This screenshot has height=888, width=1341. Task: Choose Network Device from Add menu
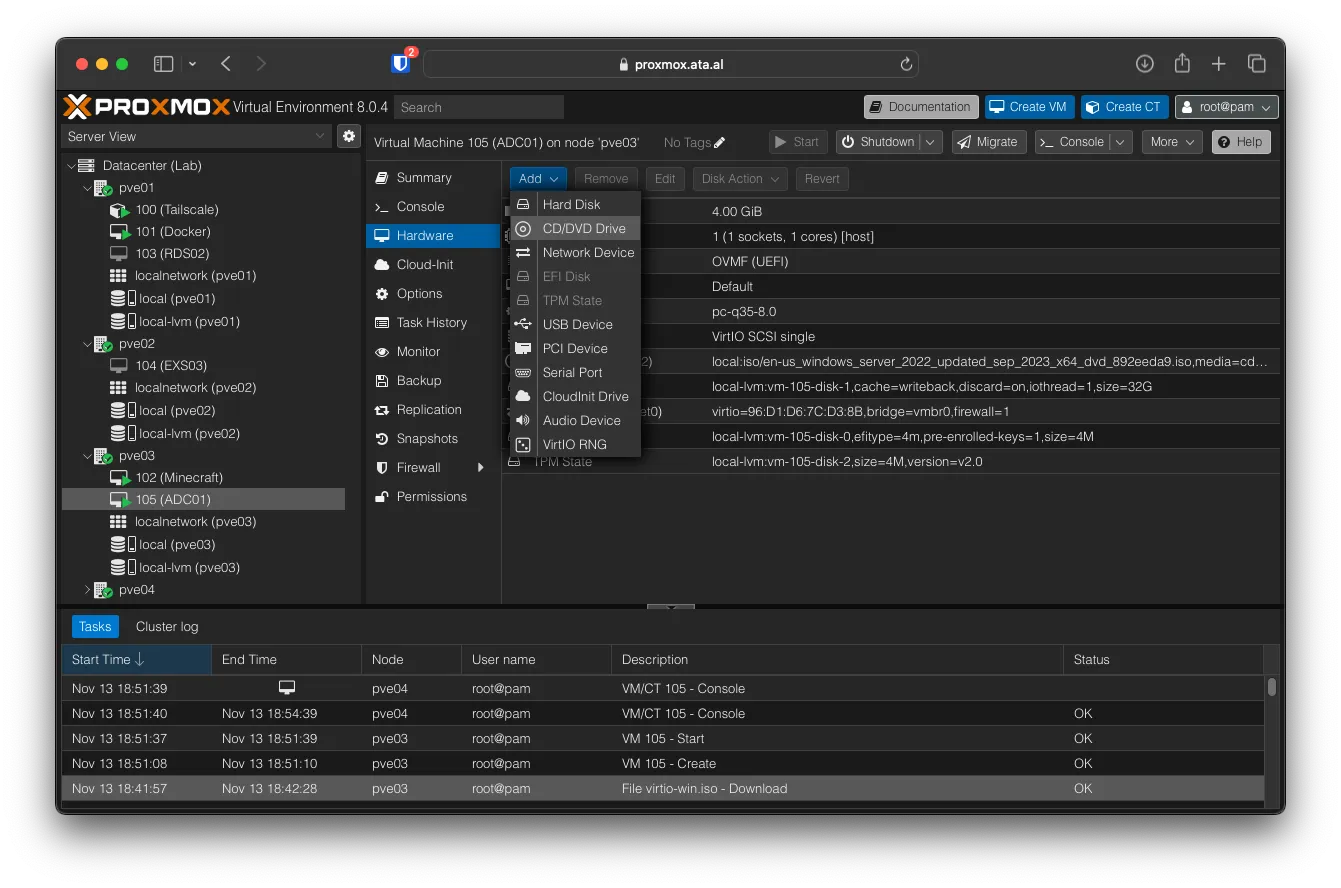(575, 252)
